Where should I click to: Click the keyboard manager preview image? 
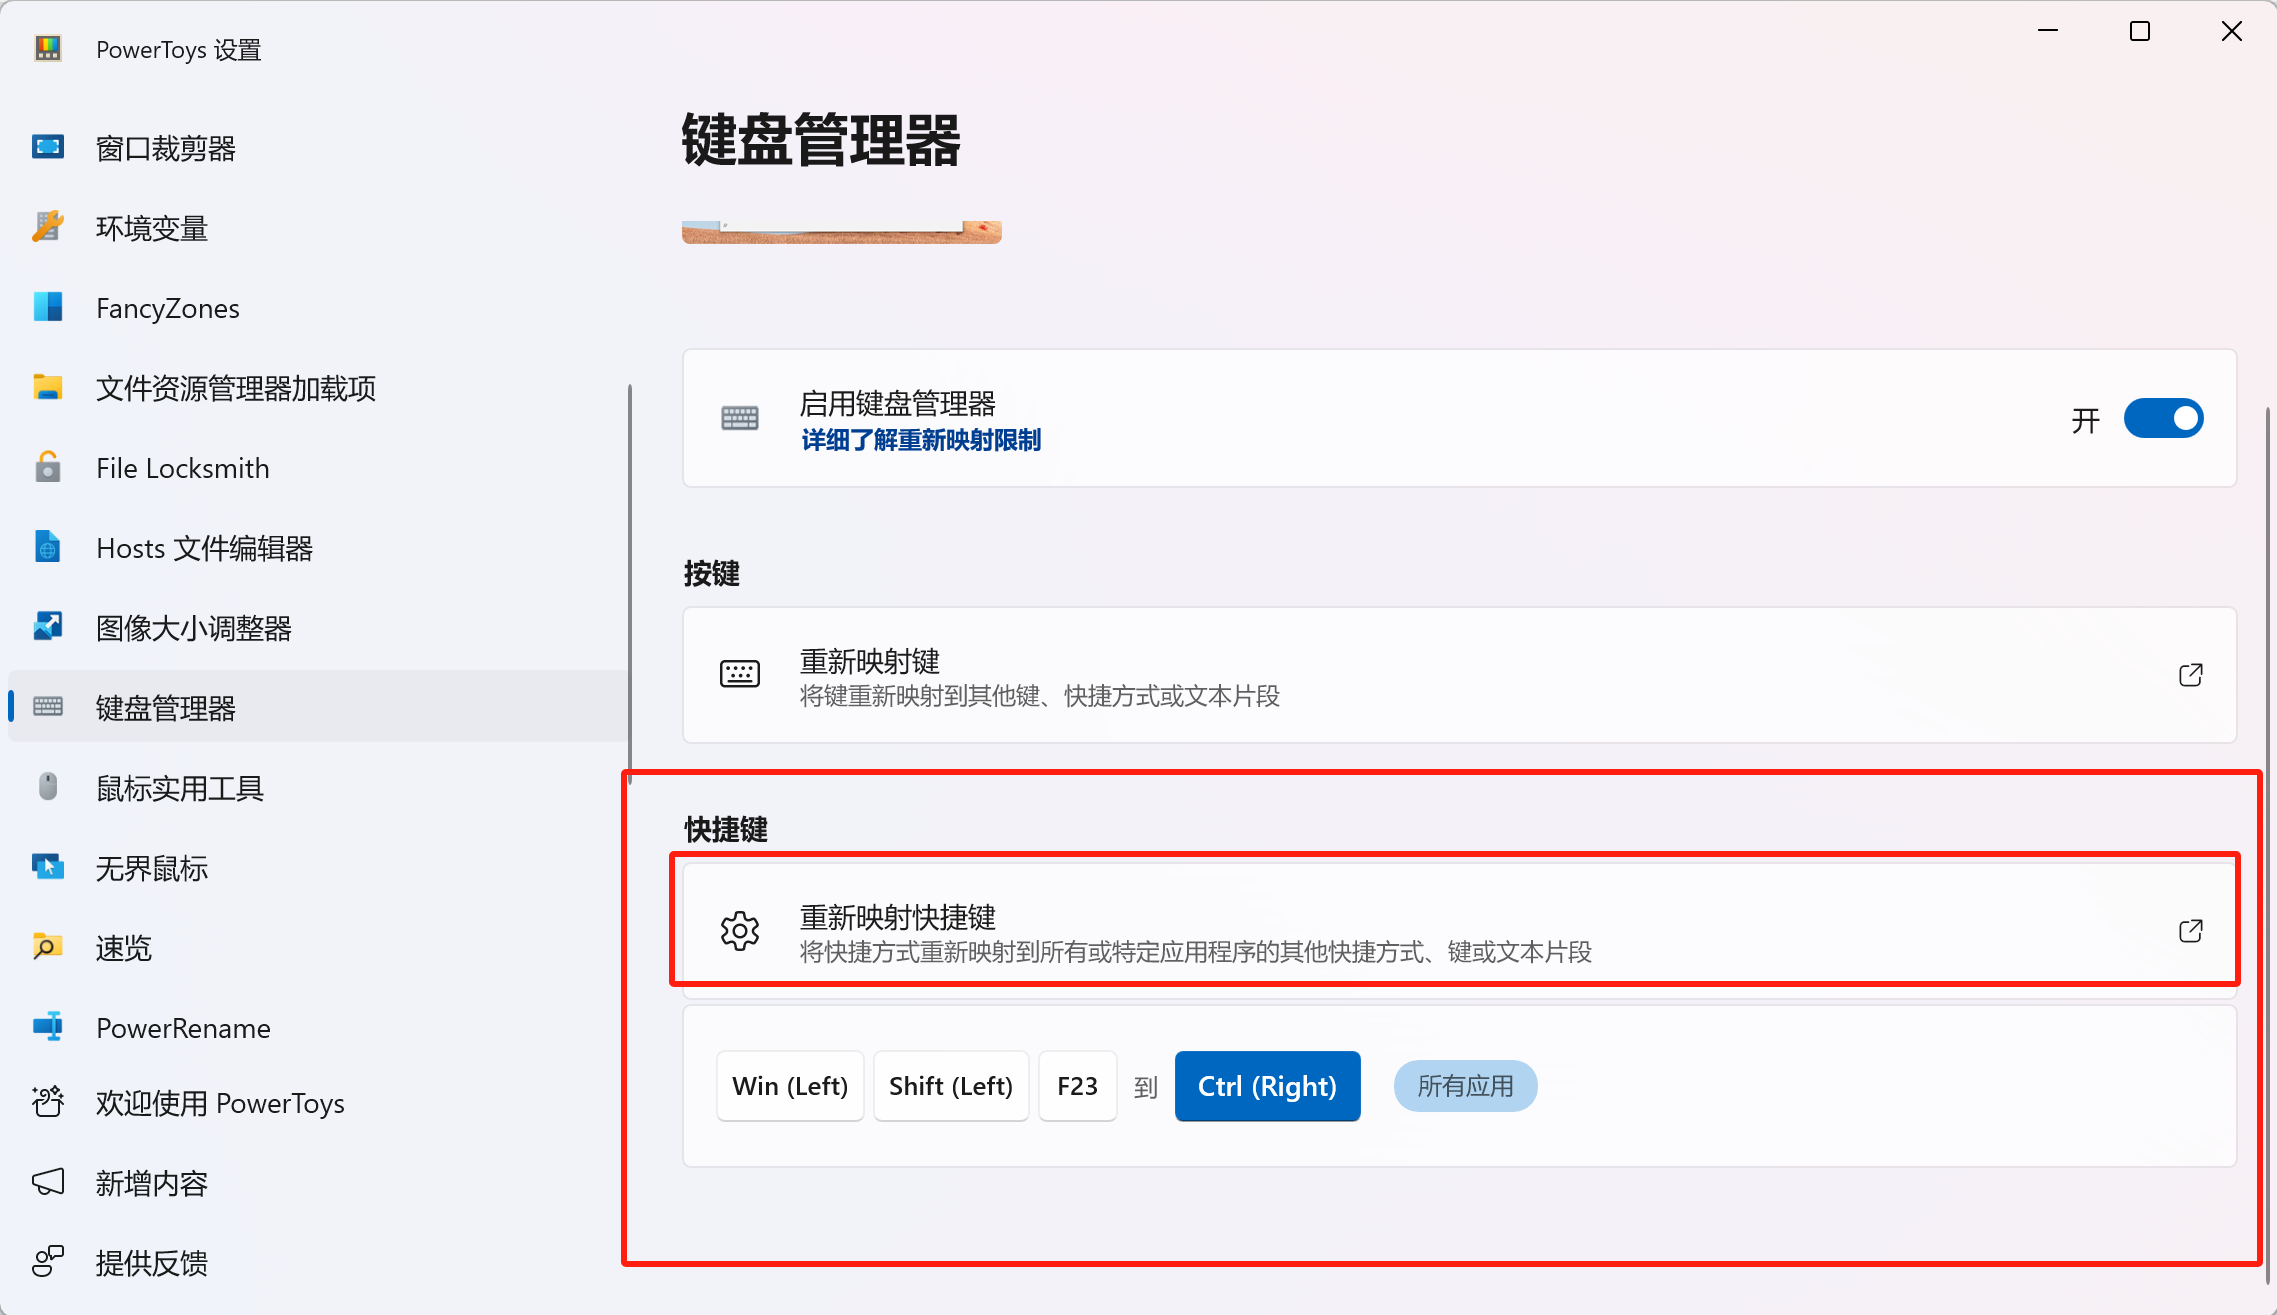click(842, 232)
